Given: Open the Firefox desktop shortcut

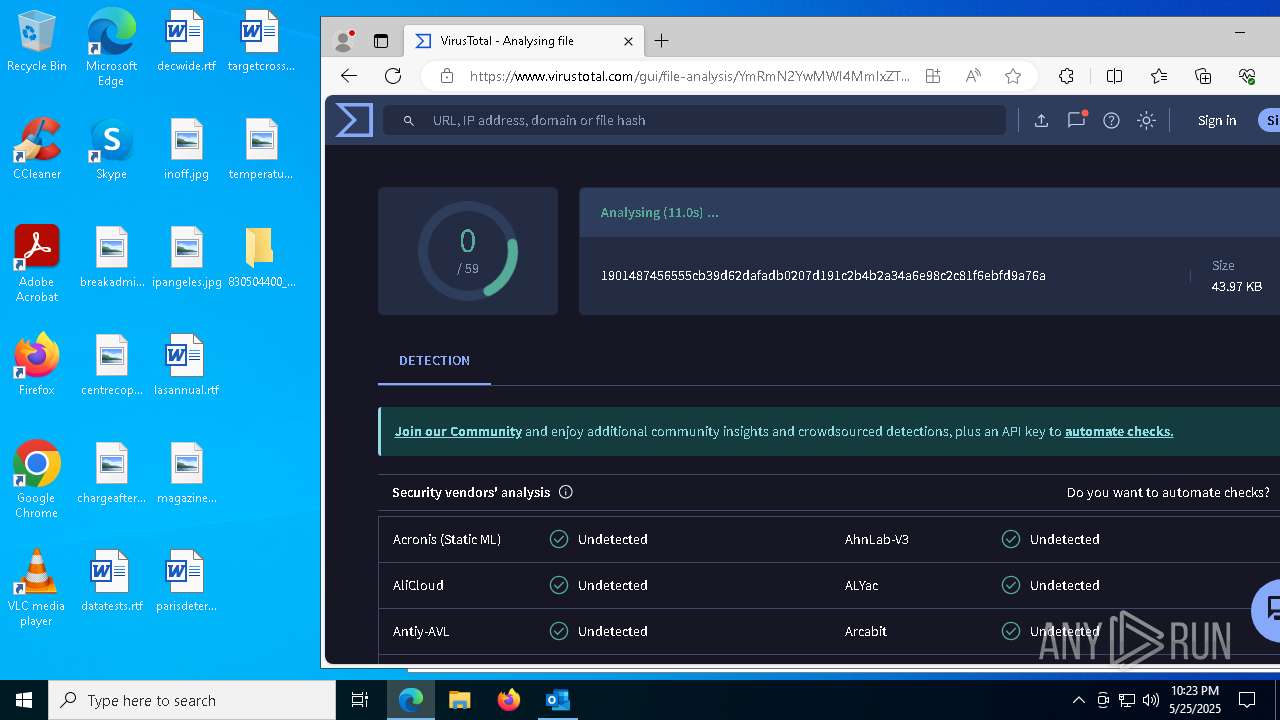Looking at the screenshot, I should (37, 365).
